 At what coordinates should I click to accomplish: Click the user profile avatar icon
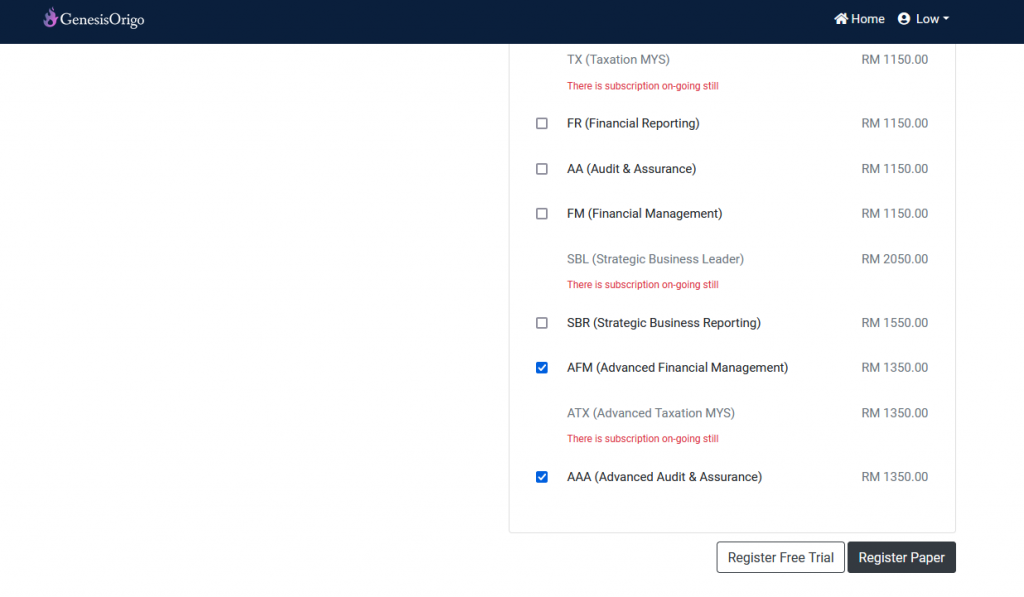(x=903, y=18)
